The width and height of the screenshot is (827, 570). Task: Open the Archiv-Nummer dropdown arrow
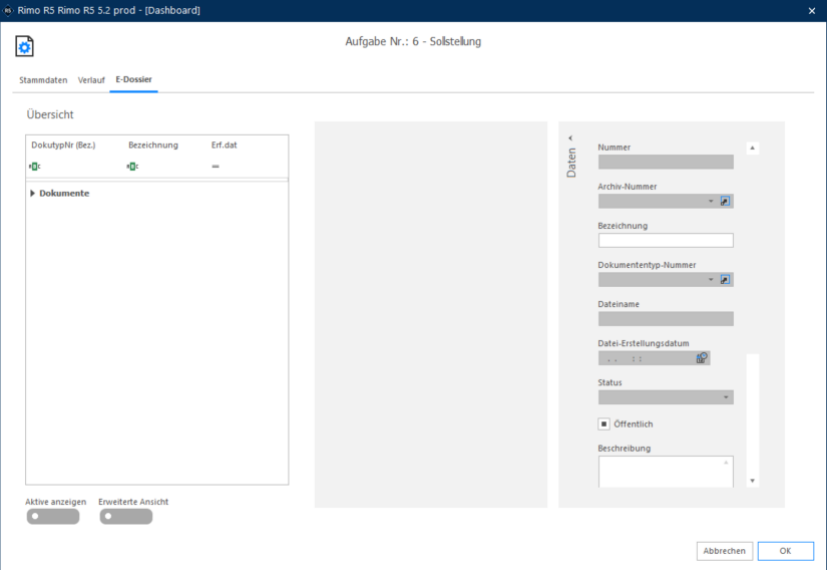pos(710,201)
